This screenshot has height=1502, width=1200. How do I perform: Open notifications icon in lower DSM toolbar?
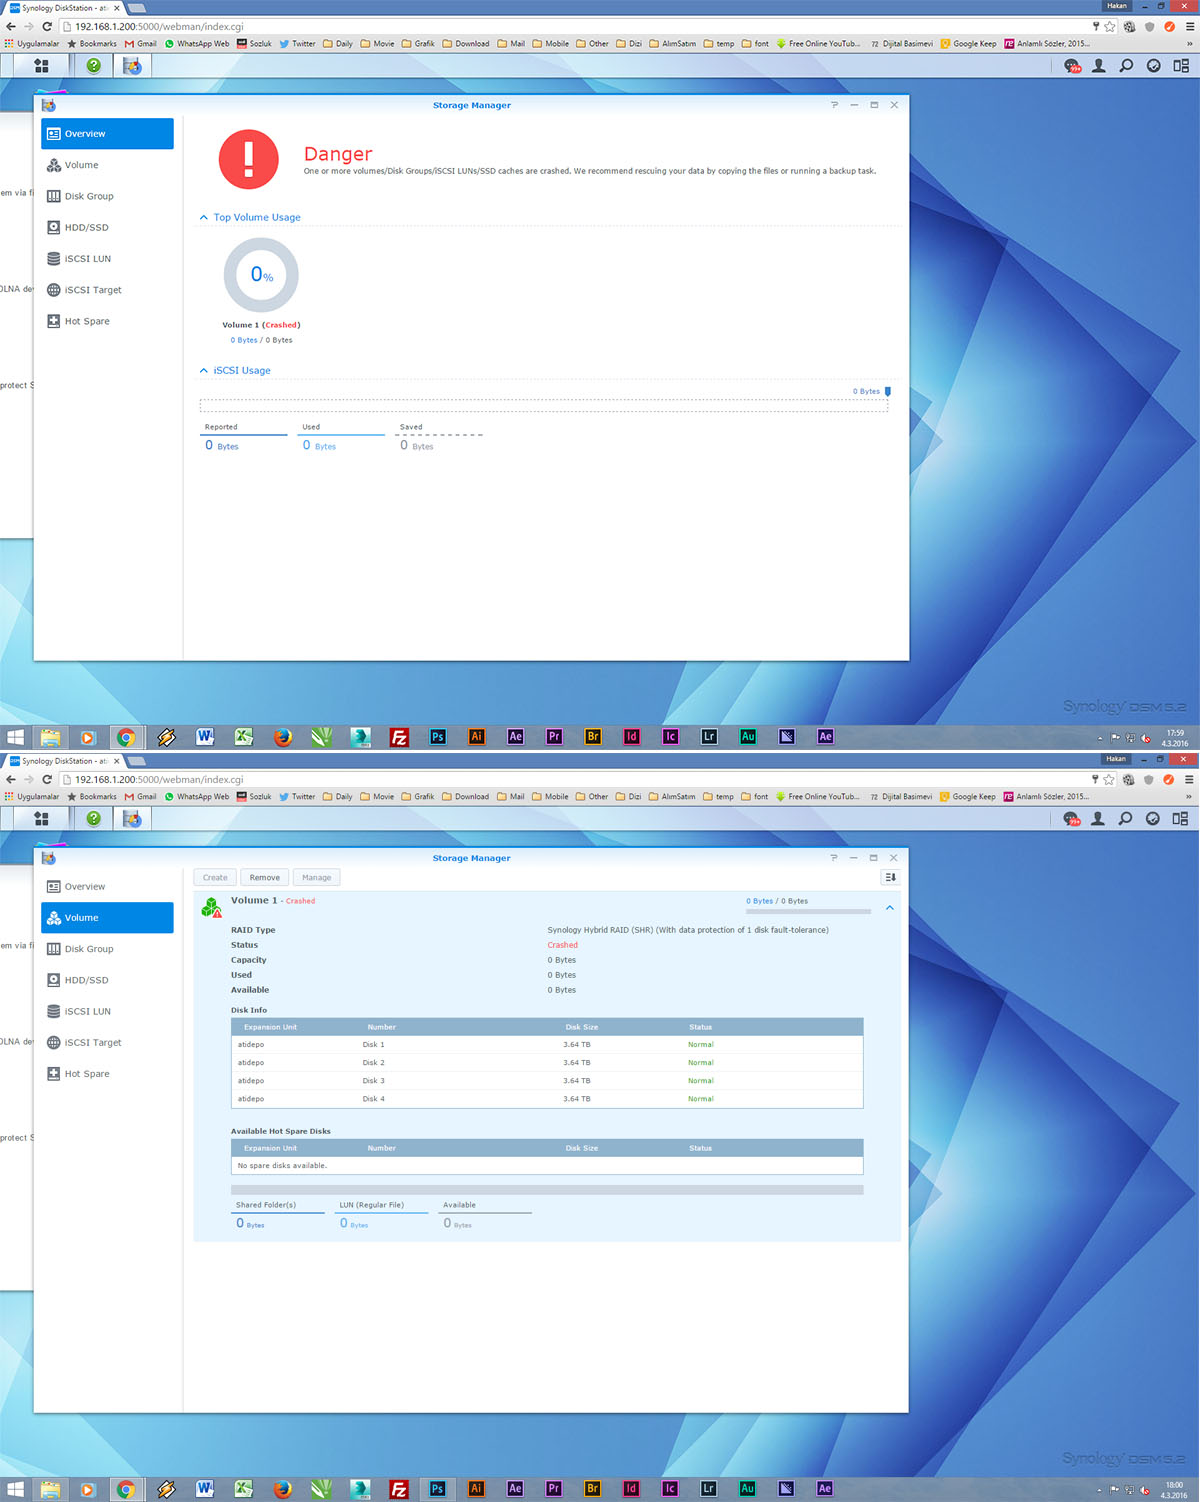click(x=1072, y=819)
